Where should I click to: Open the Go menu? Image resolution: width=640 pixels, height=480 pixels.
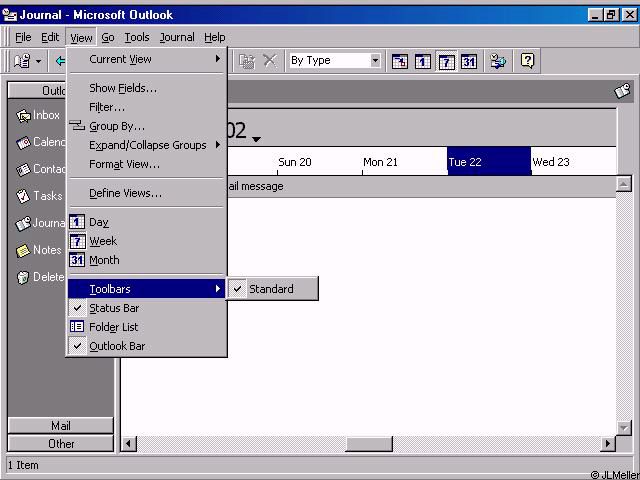tap(108, 38)
